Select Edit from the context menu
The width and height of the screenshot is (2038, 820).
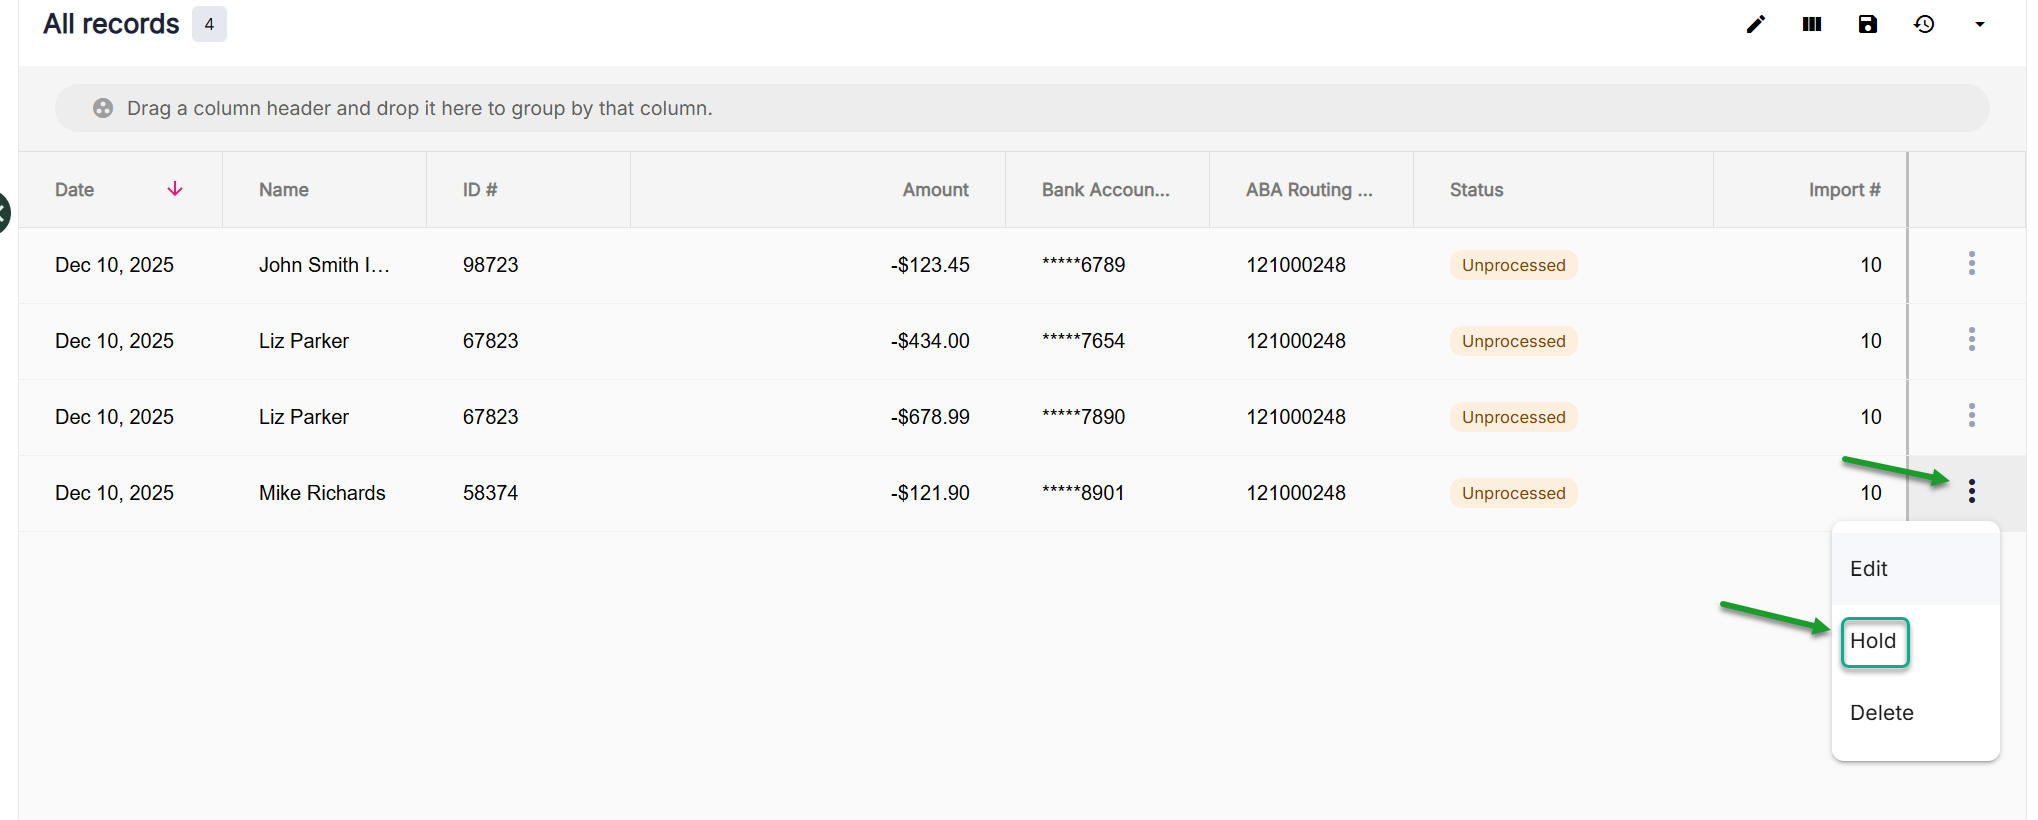click(1868, 569)
